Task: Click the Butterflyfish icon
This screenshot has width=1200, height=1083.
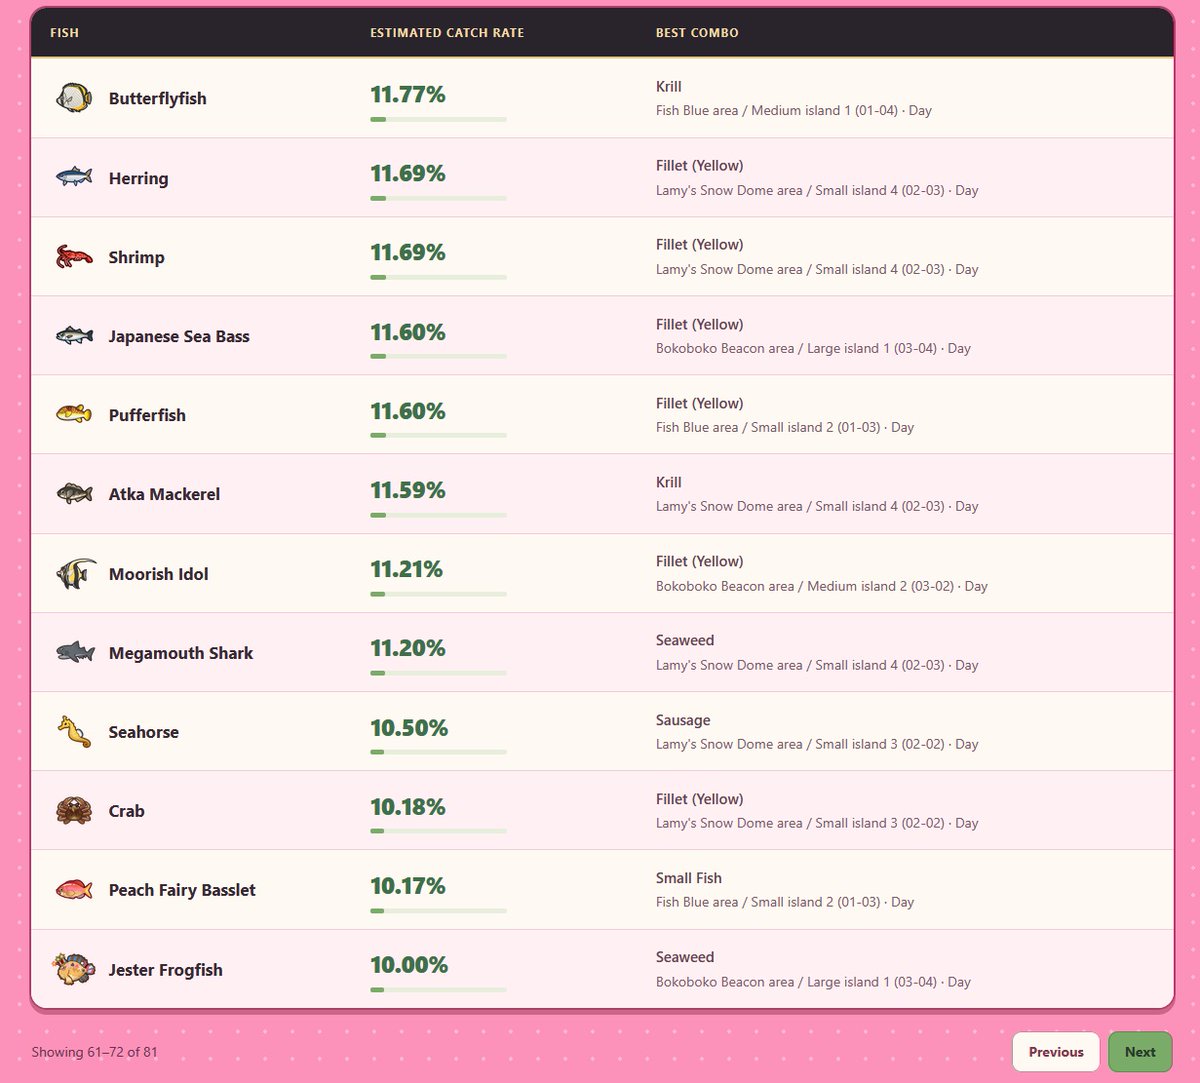Action: (74, 98)
